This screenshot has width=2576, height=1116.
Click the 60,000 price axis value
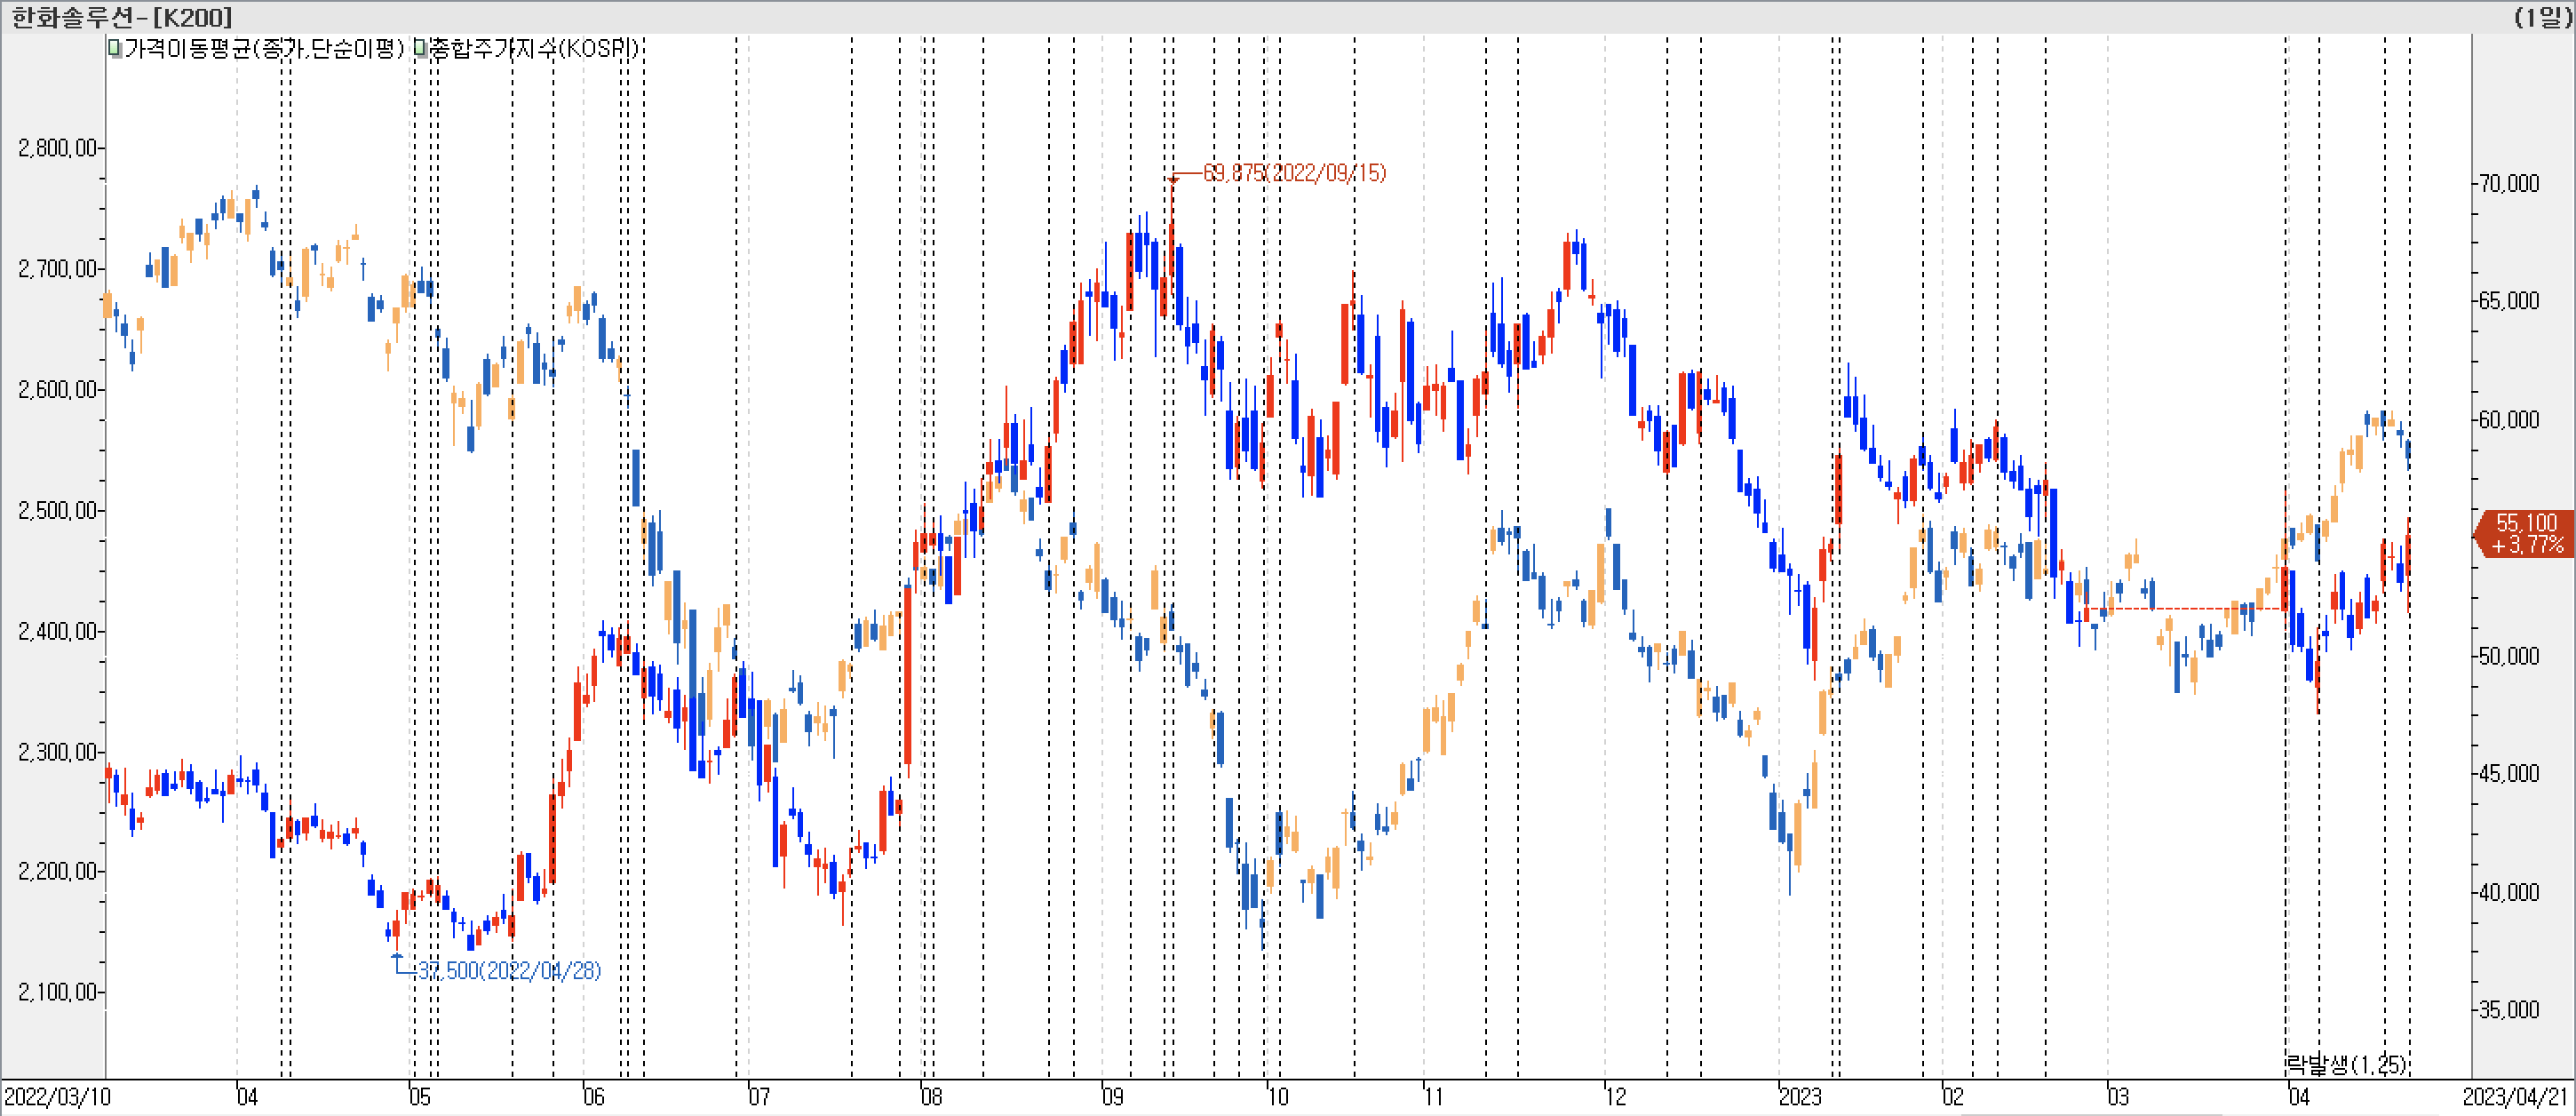pyautogui.click(x=2509, y=420)
